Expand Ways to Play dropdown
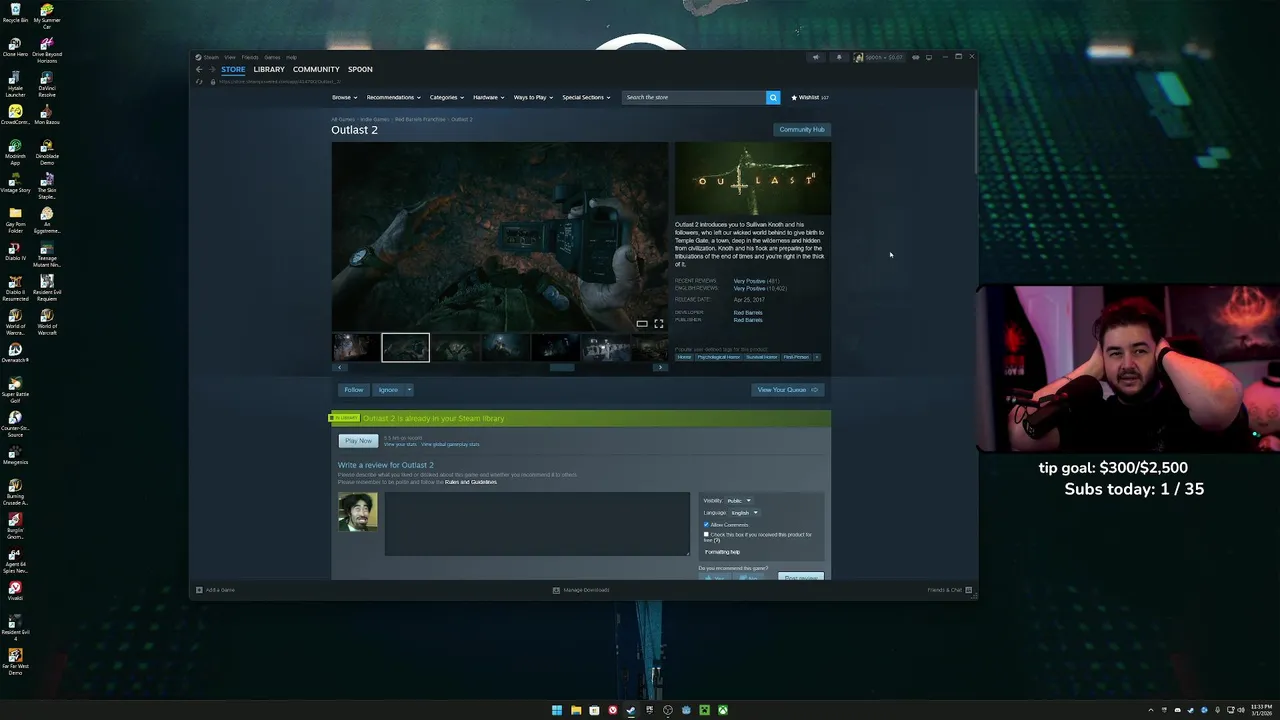1280x720 pixels. [x=533, y=97]
